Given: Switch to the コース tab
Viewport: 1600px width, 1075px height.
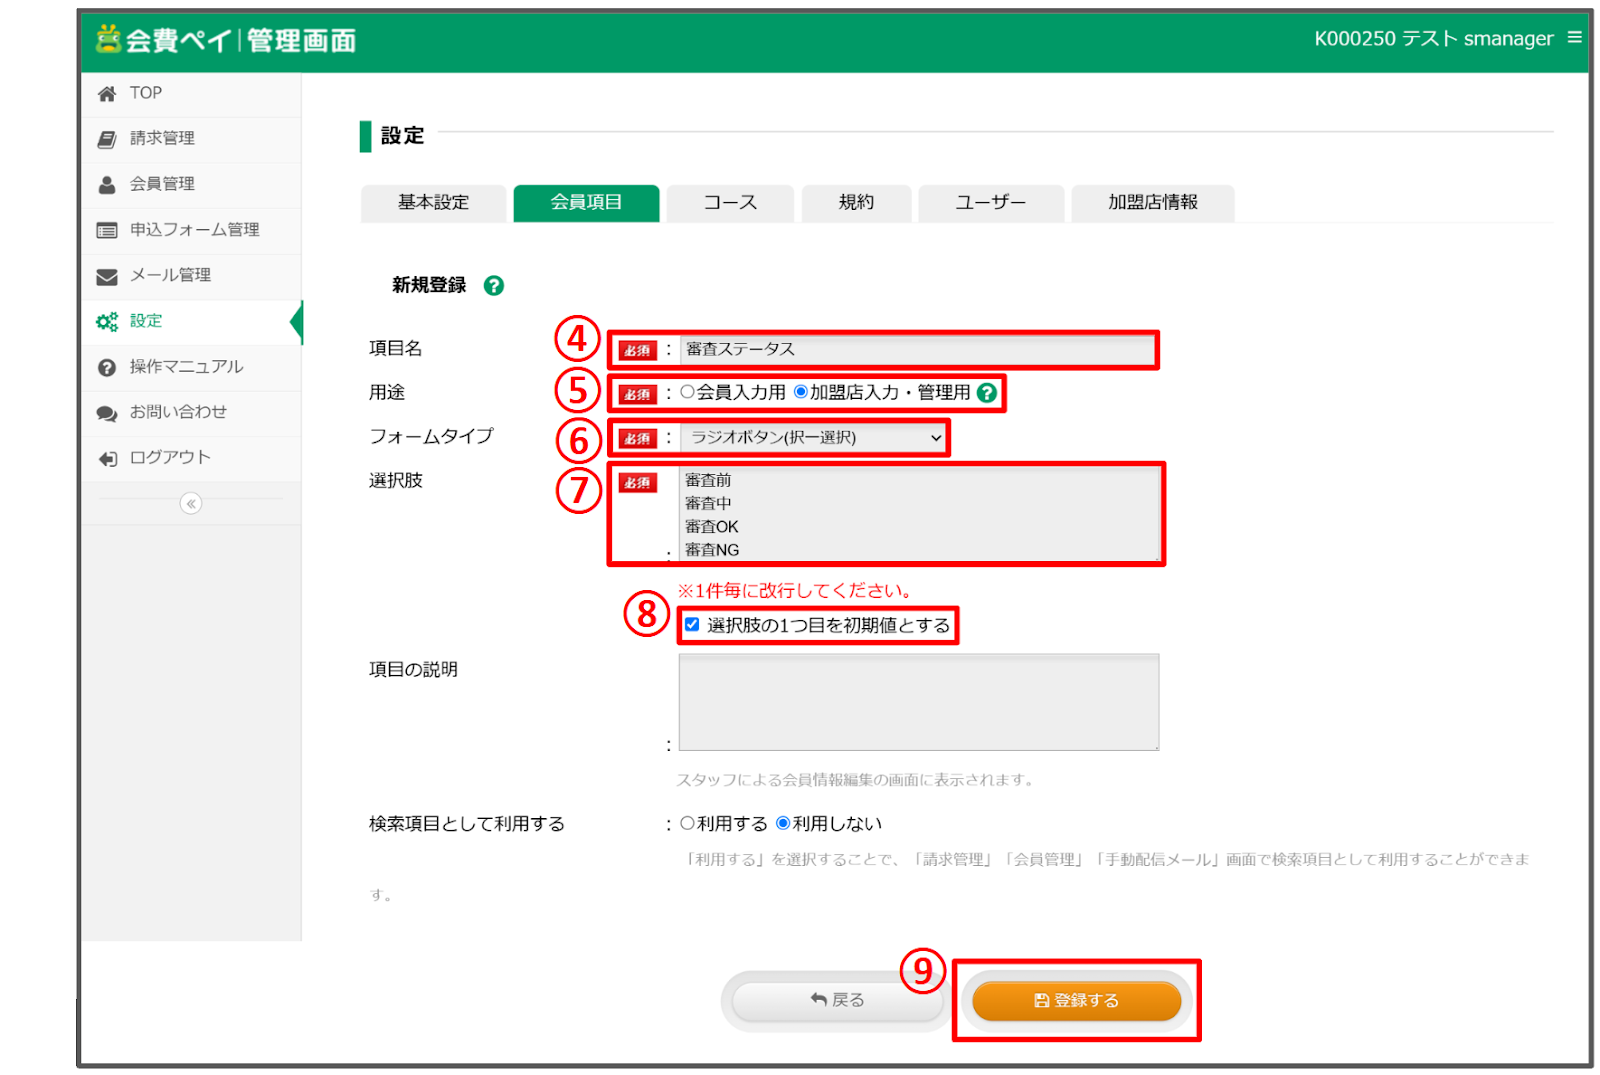Looking at the screenshot, I should [x=730, y=203].
